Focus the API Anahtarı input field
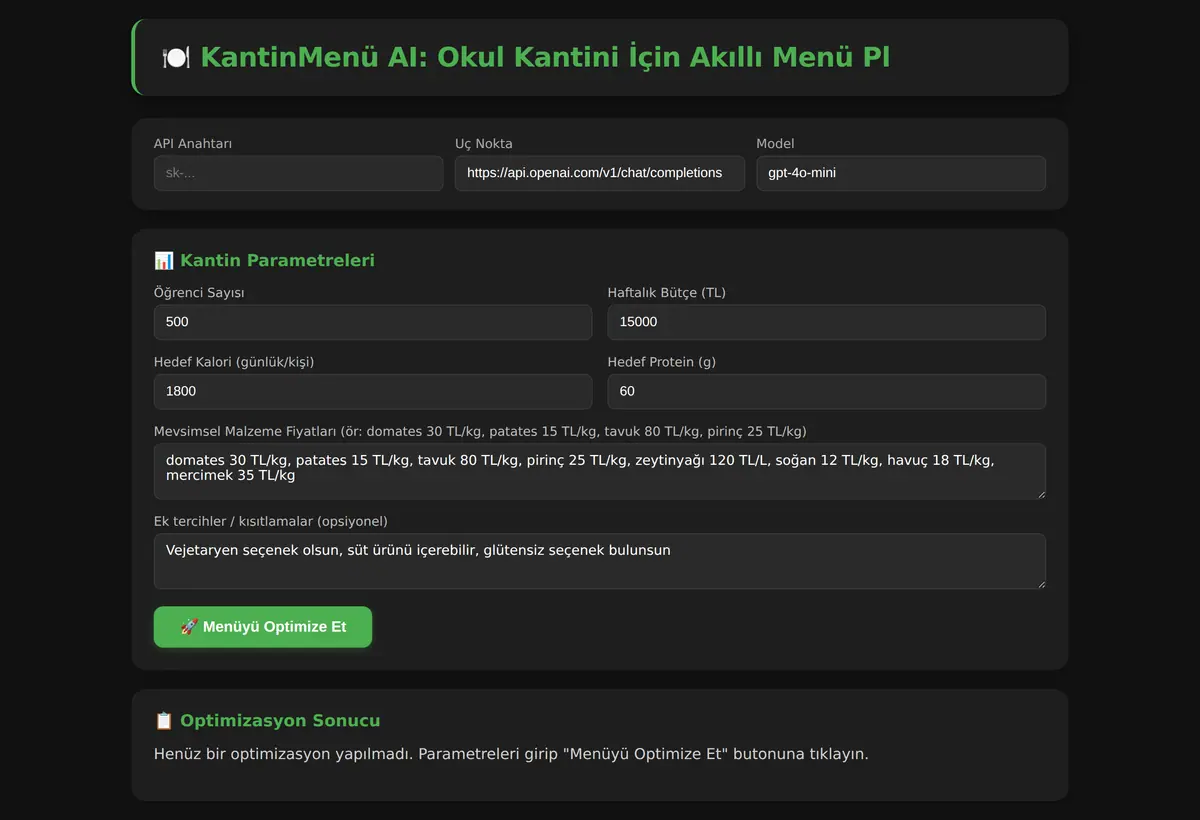This screenshot has height=820, width=1200. [x=298, y=173]
